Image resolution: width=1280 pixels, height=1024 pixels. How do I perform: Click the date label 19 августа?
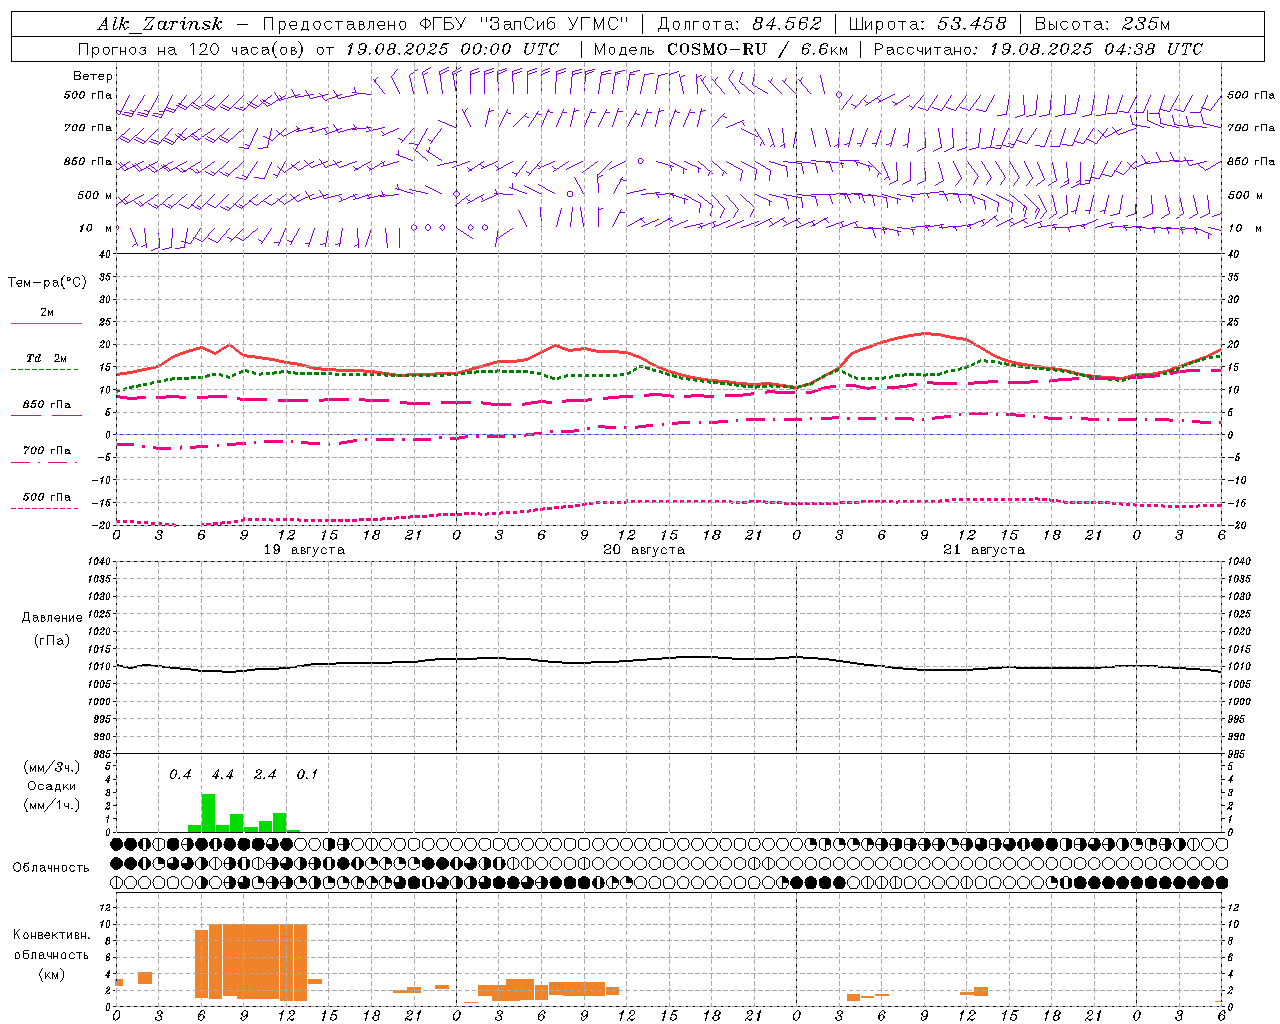click(x=304, y=550)
